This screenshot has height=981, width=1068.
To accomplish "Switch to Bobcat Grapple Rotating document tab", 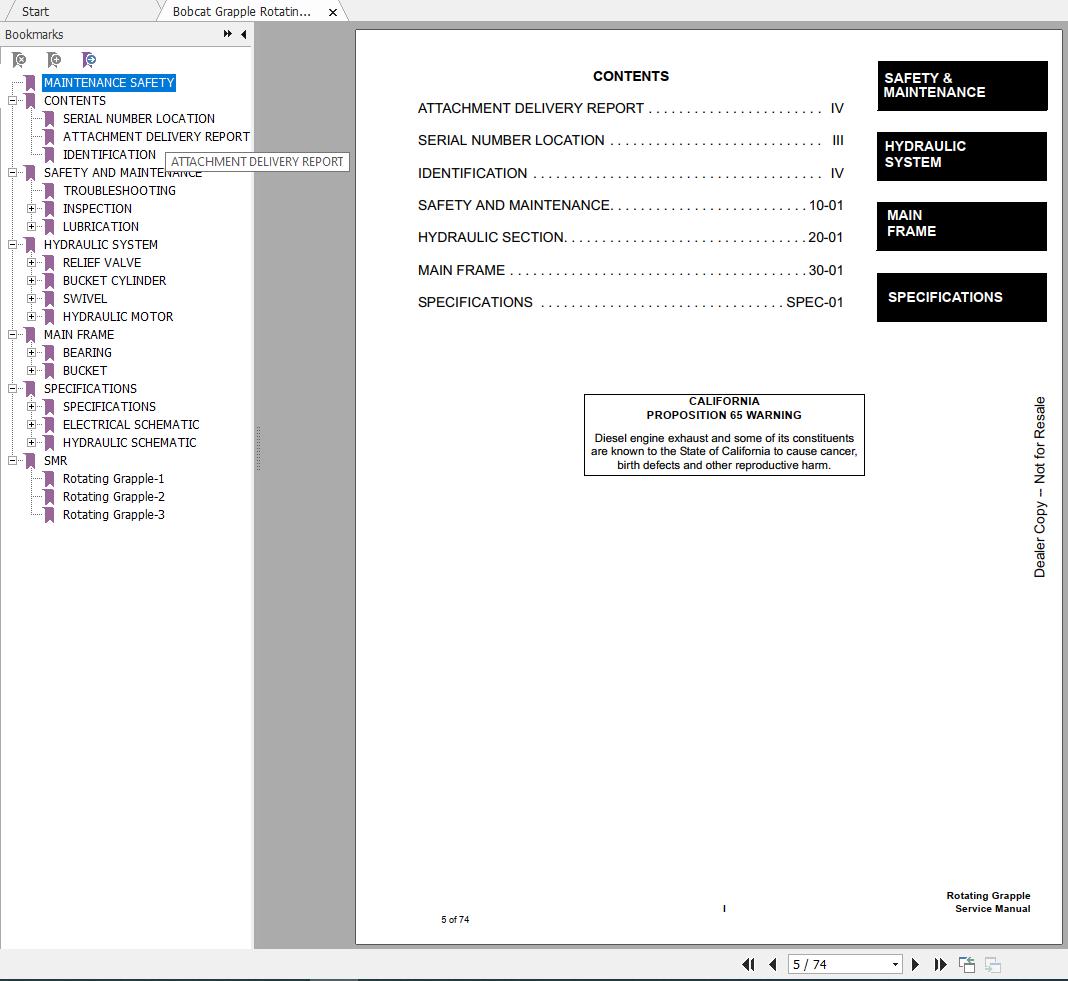I will click(242, 12).
